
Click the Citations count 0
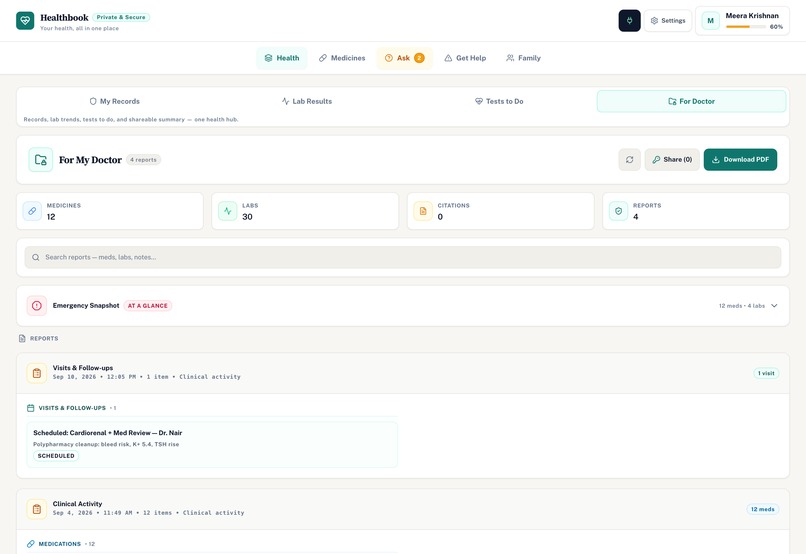[x=440, y=217]
